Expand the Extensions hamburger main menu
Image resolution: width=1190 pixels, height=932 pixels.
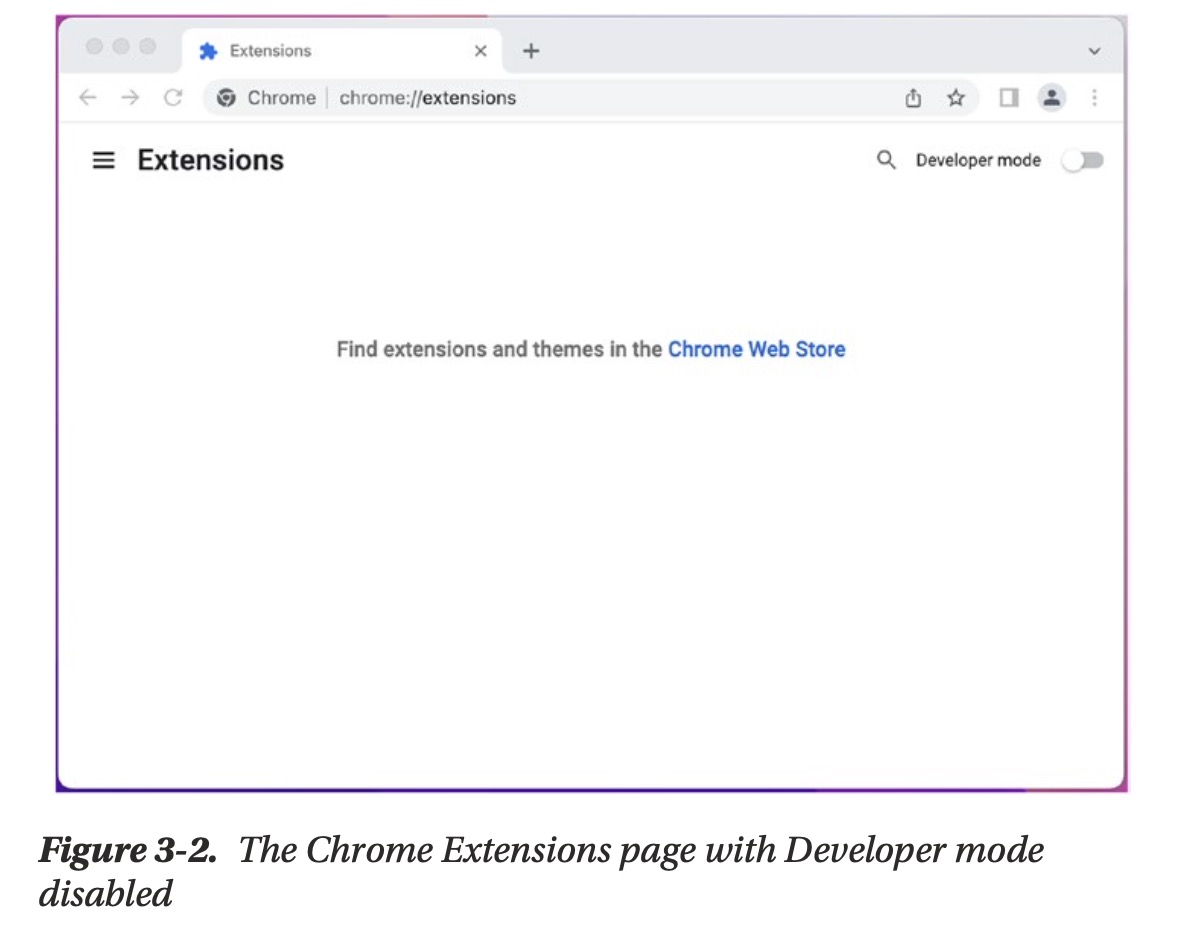coord(103,160)
